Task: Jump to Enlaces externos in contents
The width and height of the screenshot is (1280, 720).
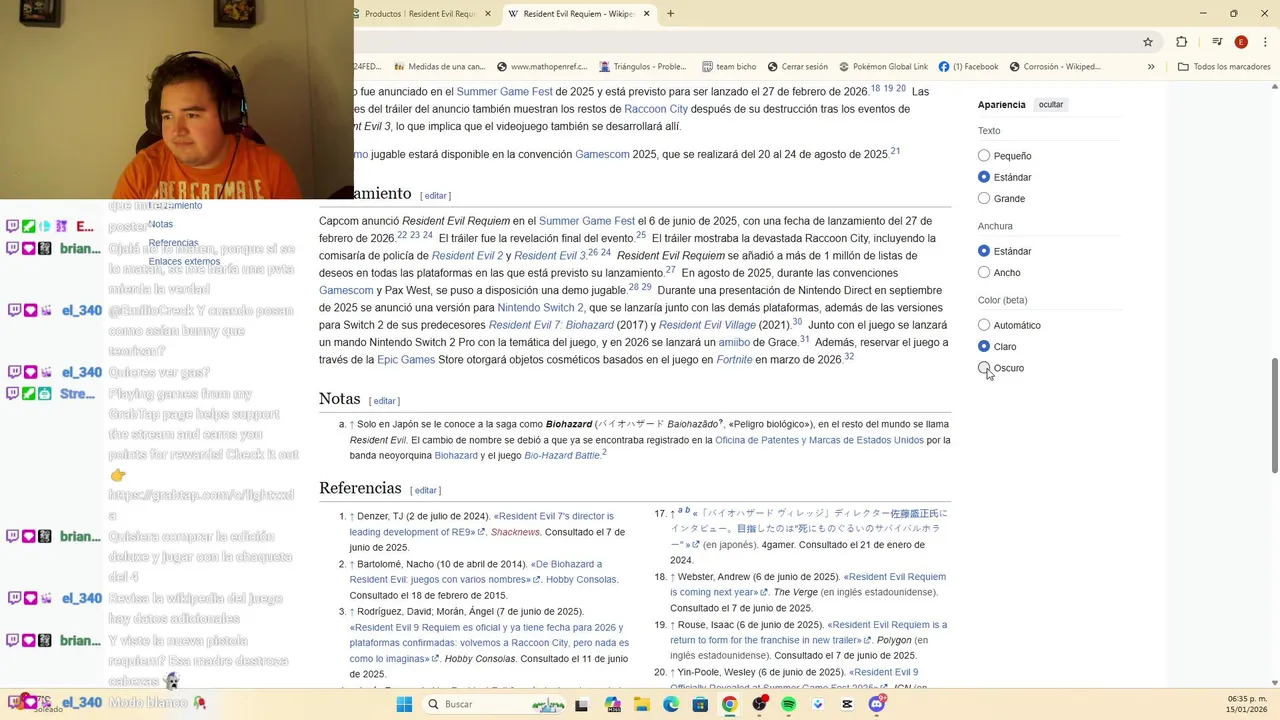Action: (184, 262)
